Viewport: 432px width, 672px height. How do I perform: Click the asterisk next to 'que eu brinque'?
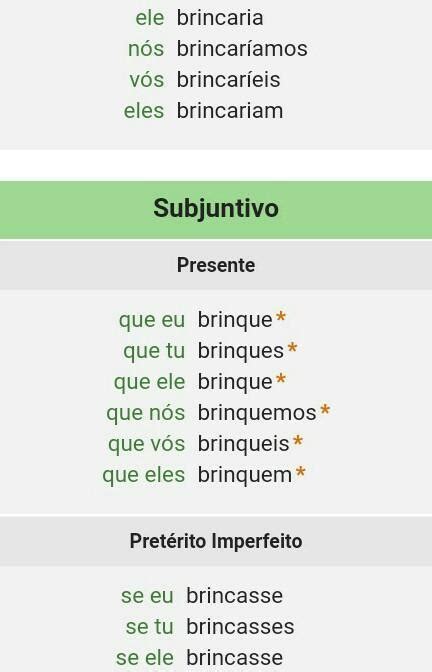pos(281,318)
